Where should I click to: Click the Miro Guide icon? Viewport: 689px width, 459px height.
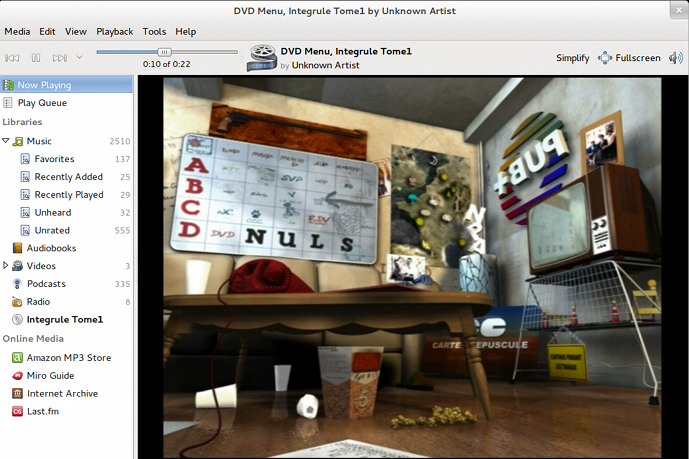coord(17,376)
